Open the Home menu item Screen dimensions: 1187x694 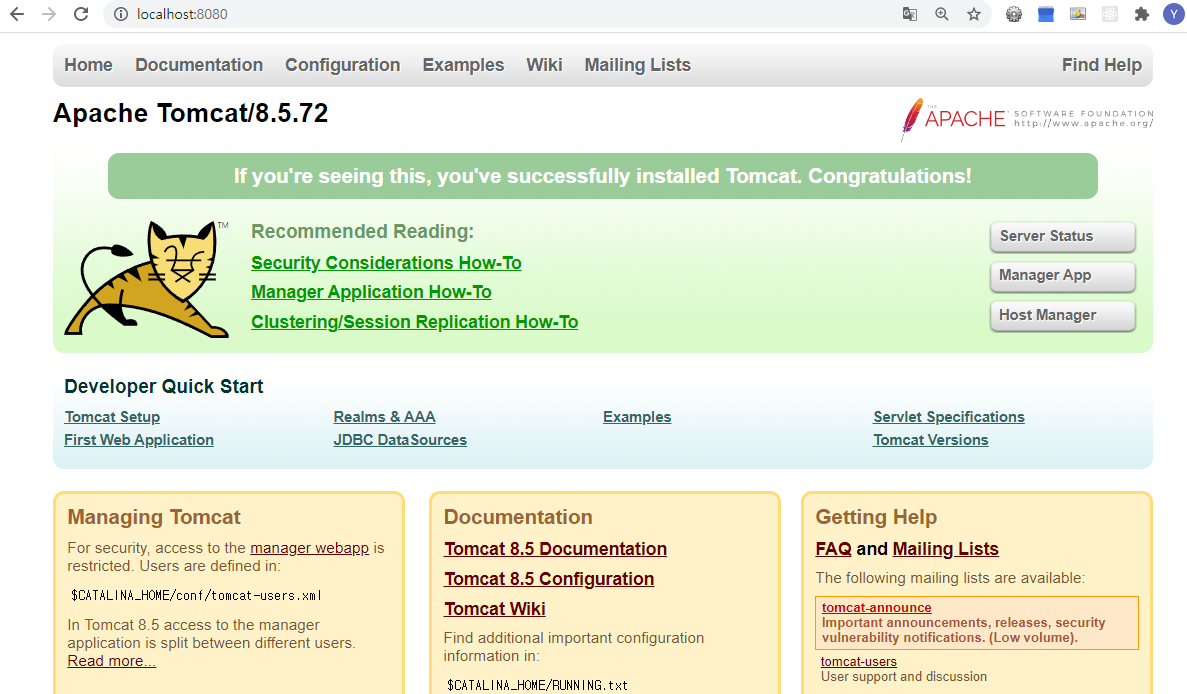89,65
